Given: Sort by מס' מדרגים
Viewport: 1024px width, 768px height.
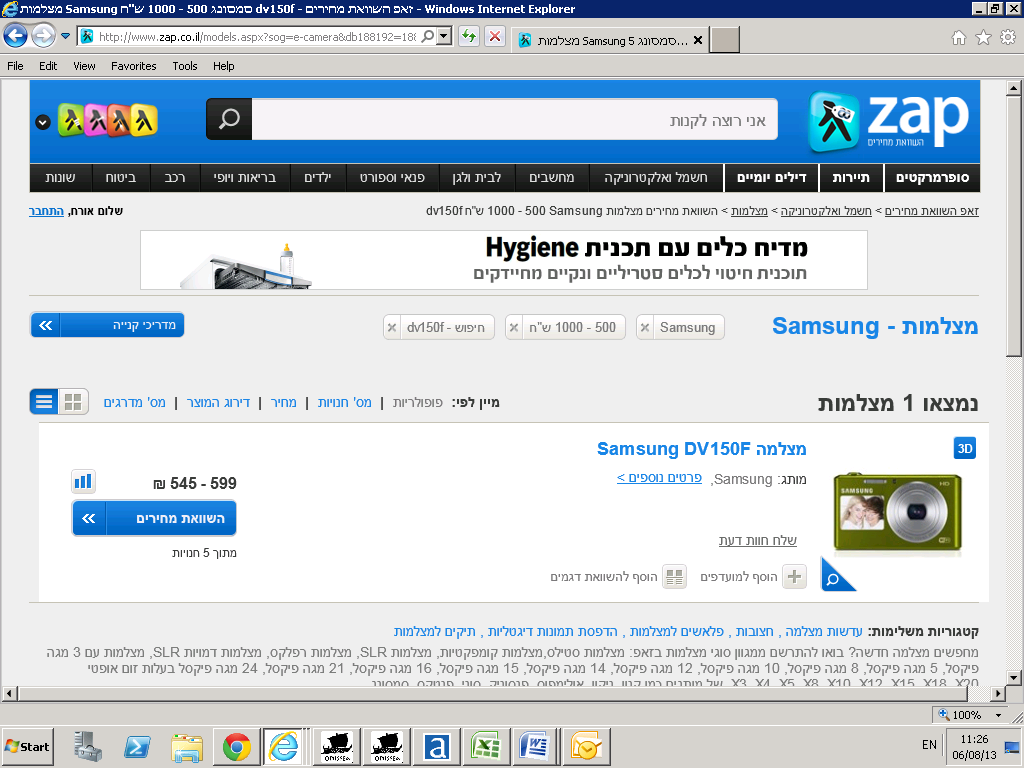Looking at the screenshot, I should coord(135,402).
